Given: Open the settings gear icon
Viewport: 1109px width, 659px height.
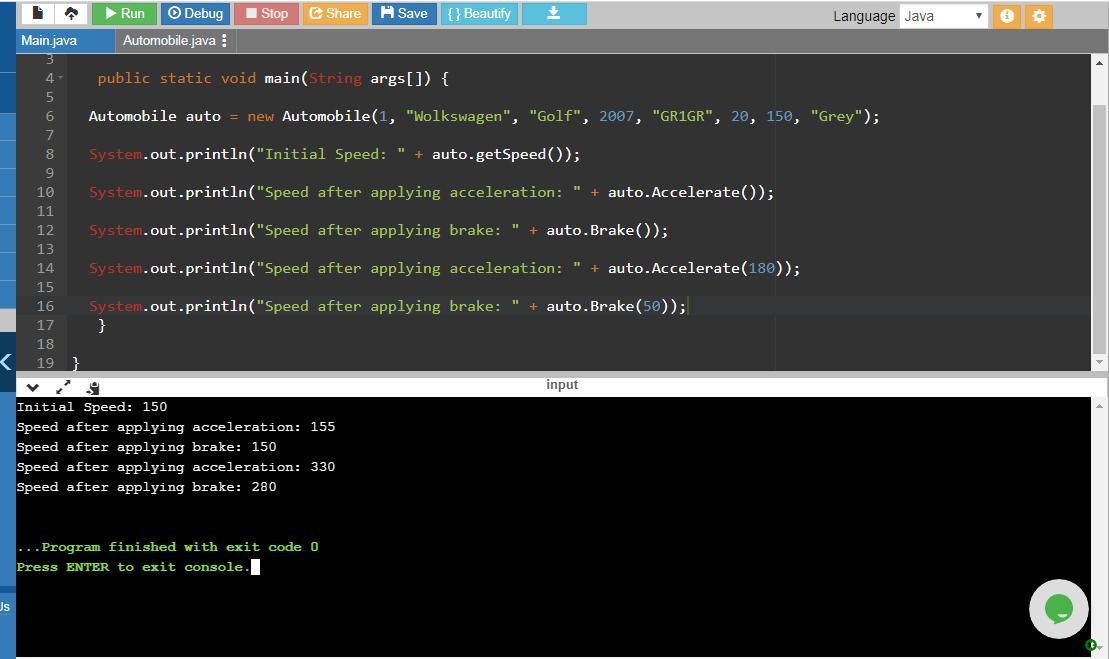Looking at the screenshot, I should pyautogui.click(x=1039, y=16).
